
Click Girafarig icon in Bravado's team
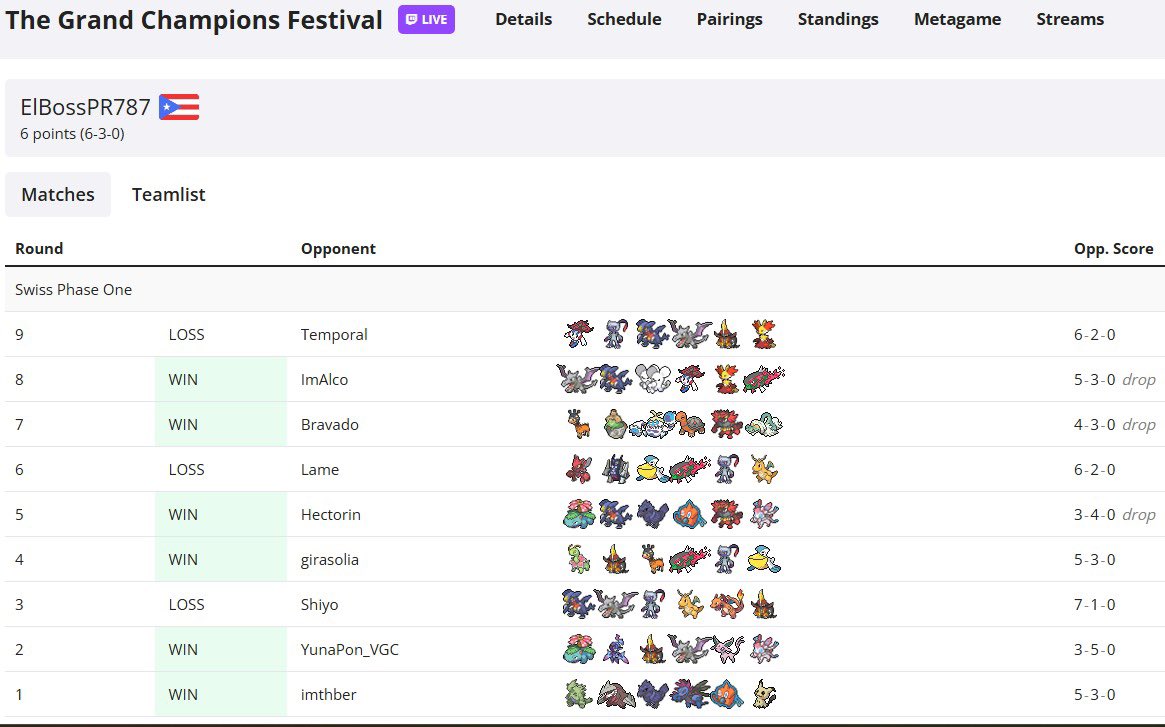click(579, 424)
